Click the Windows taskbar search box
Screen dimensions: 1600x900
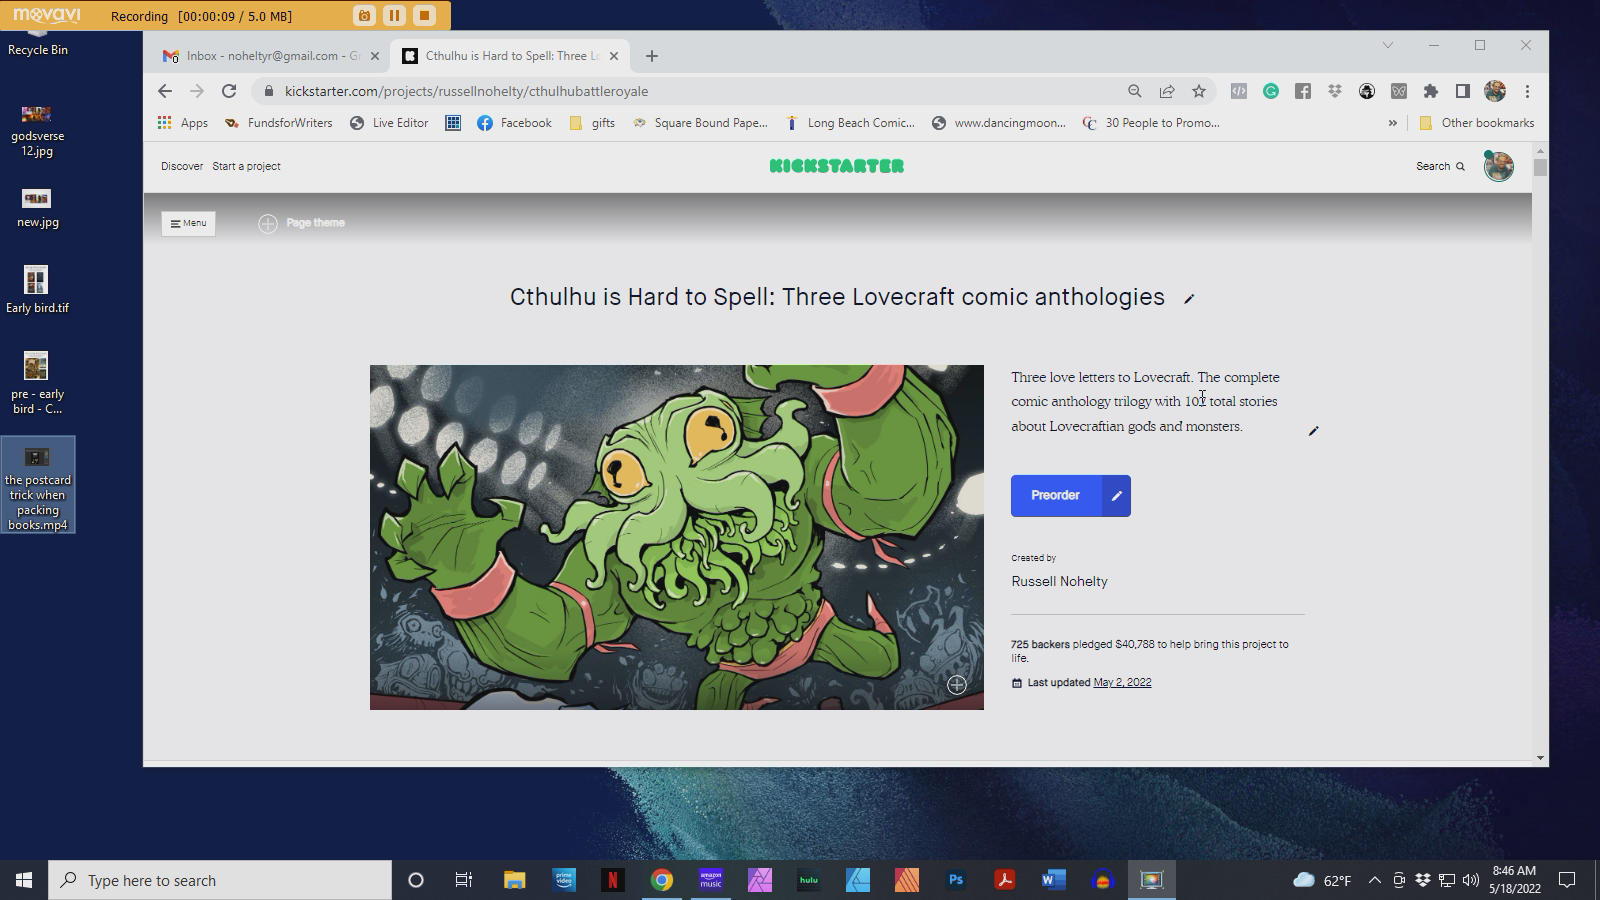click(x=220, y=880)
